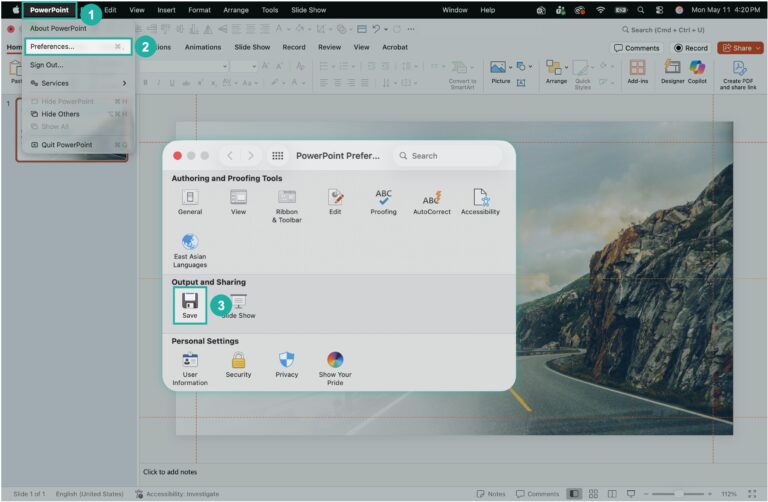768x502 pixels.
Task: Open East Asian Languages preferences
Action: pos(190,250)
